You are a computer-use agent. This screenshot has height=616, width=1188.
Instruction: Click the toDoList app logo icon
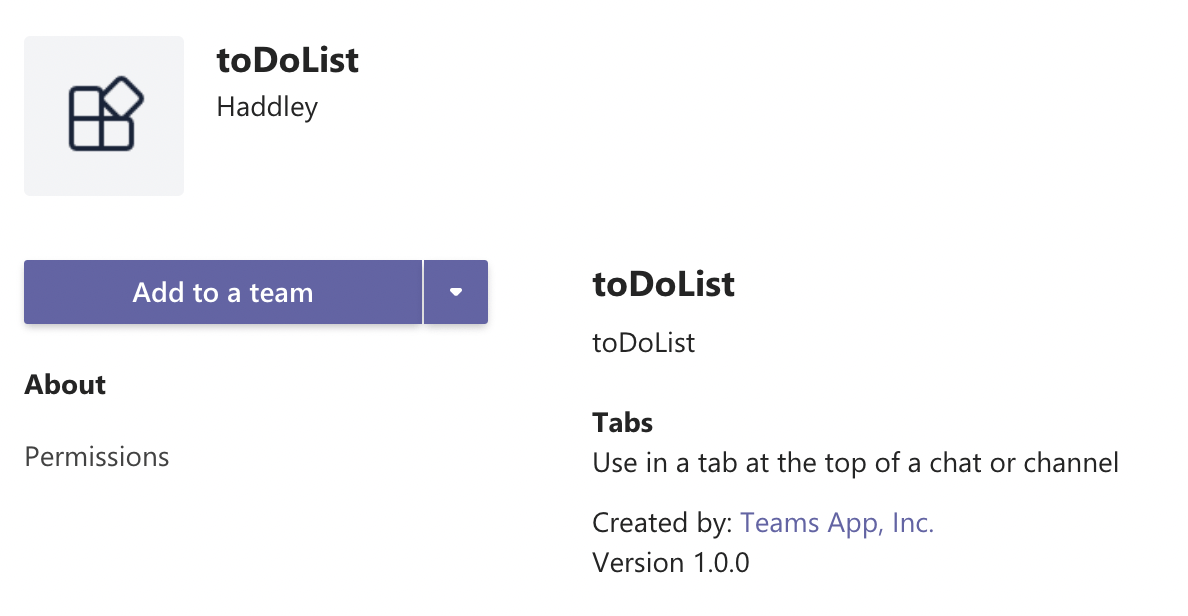coord(104,116)
